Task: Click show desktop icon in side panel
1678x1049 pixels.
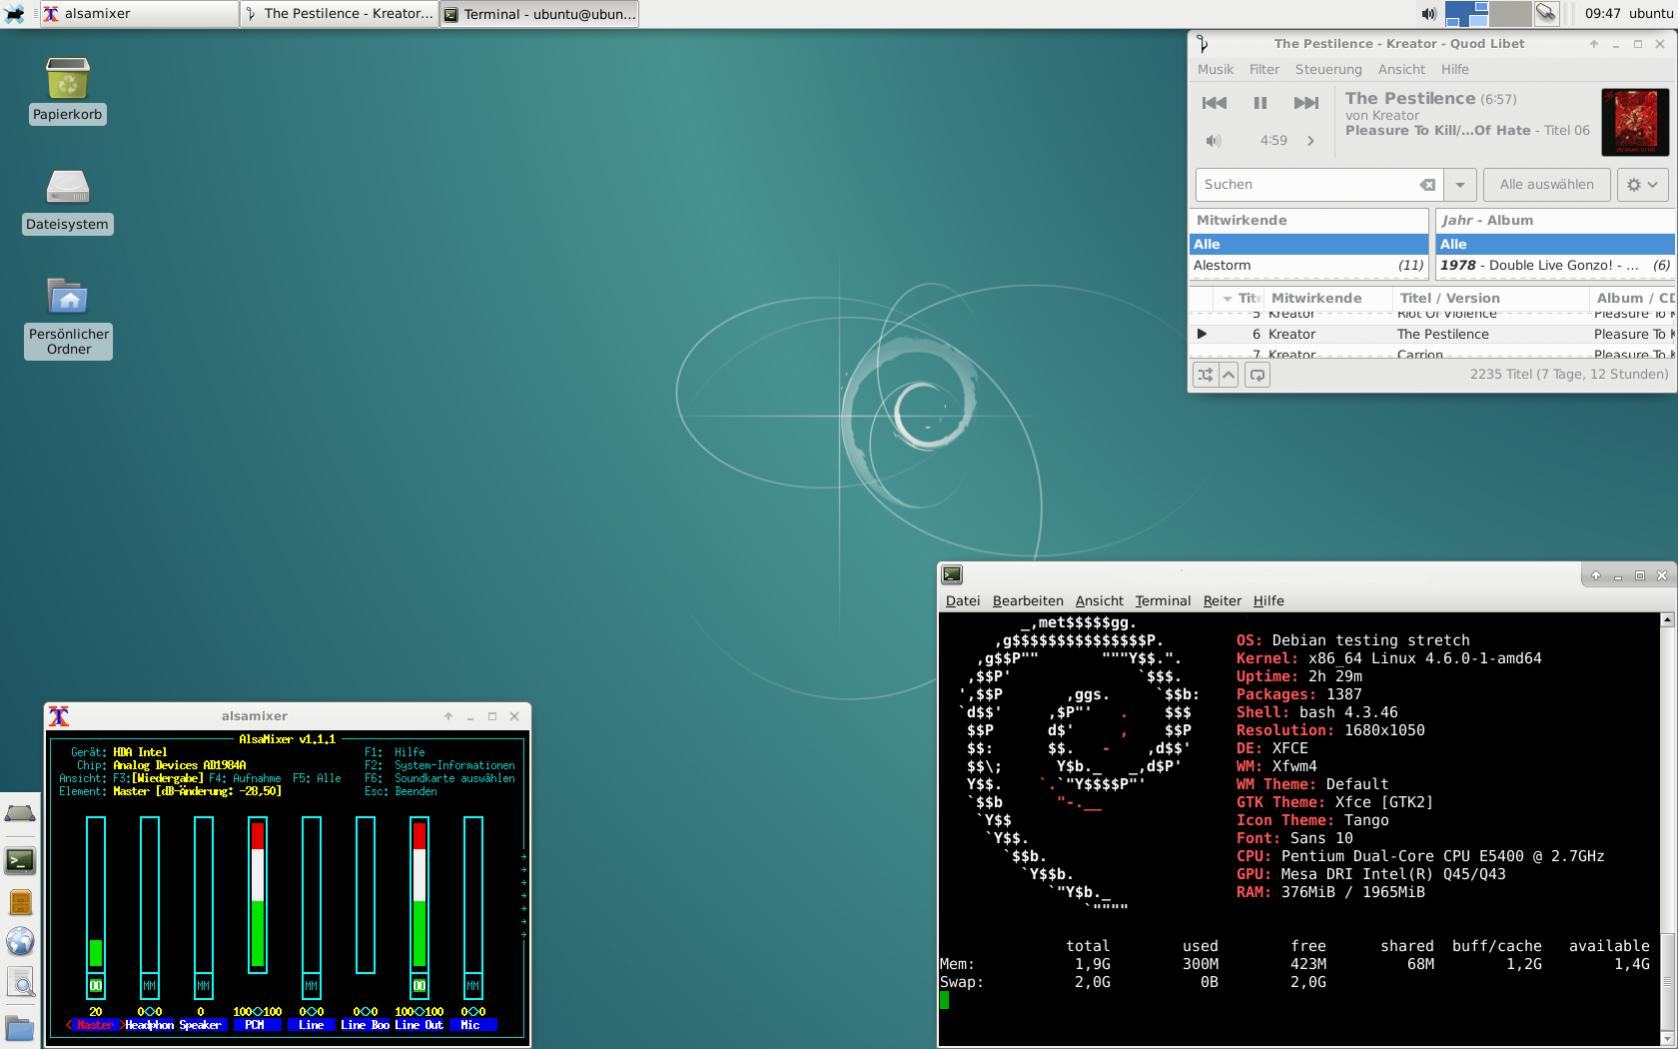Action: click(x=20, y=815)
